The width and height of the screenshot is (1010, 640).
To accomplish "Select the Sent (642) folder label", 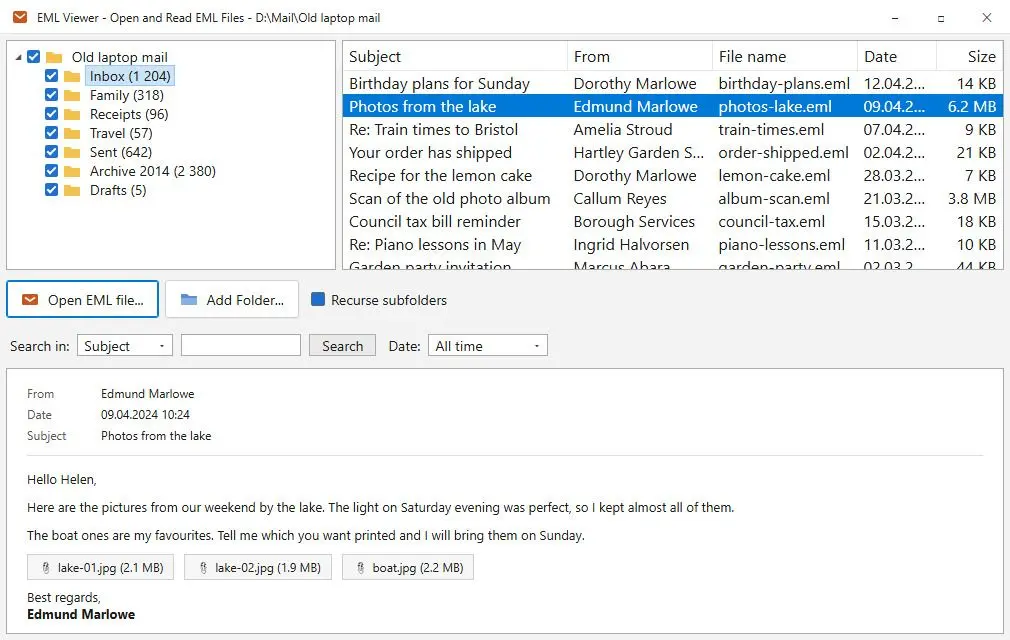I will tap(121, 152).
